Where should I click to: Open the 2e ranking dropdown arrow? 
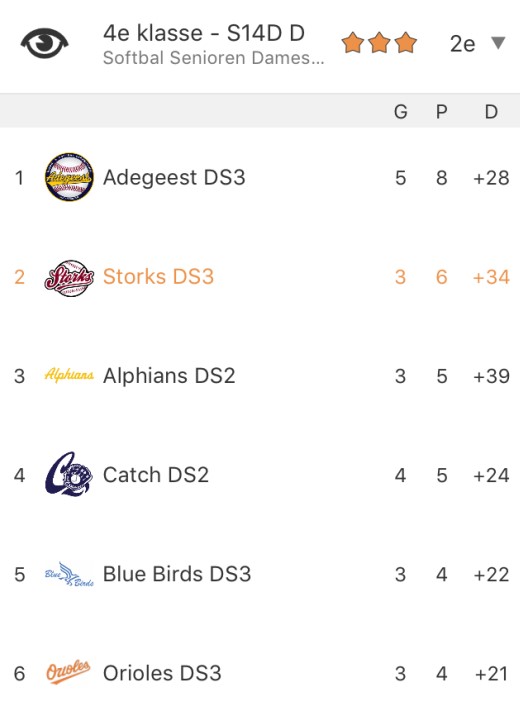[x=498, y=43]
